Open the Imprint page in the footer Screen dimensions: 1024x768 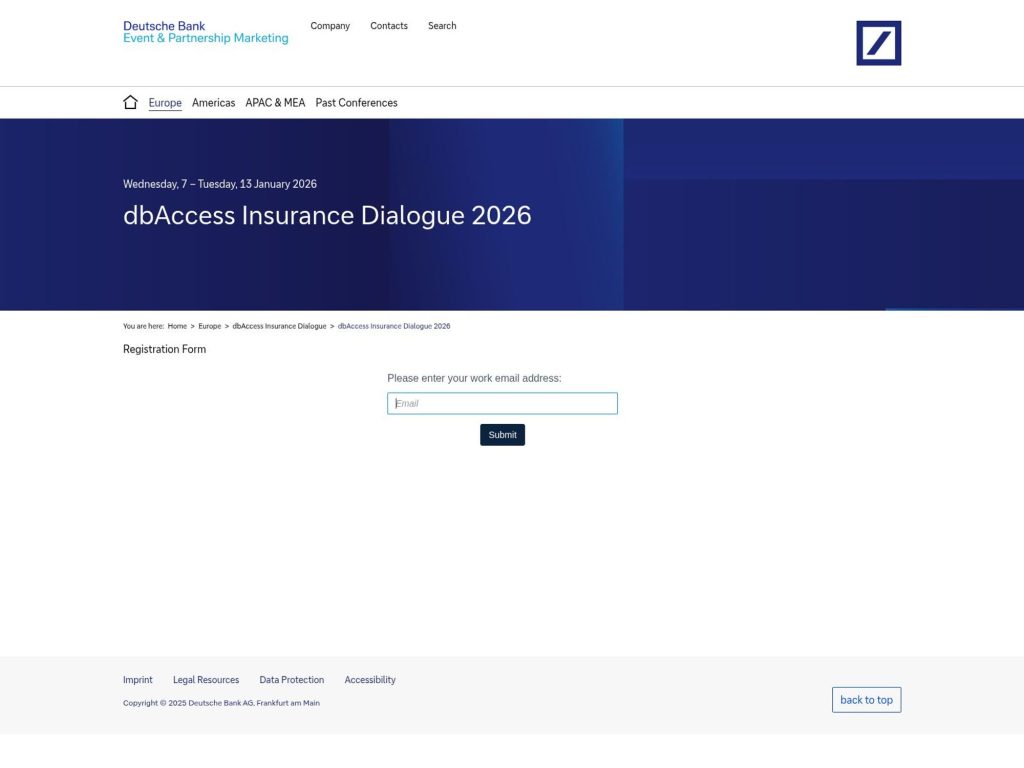click(x=137, y=679)
